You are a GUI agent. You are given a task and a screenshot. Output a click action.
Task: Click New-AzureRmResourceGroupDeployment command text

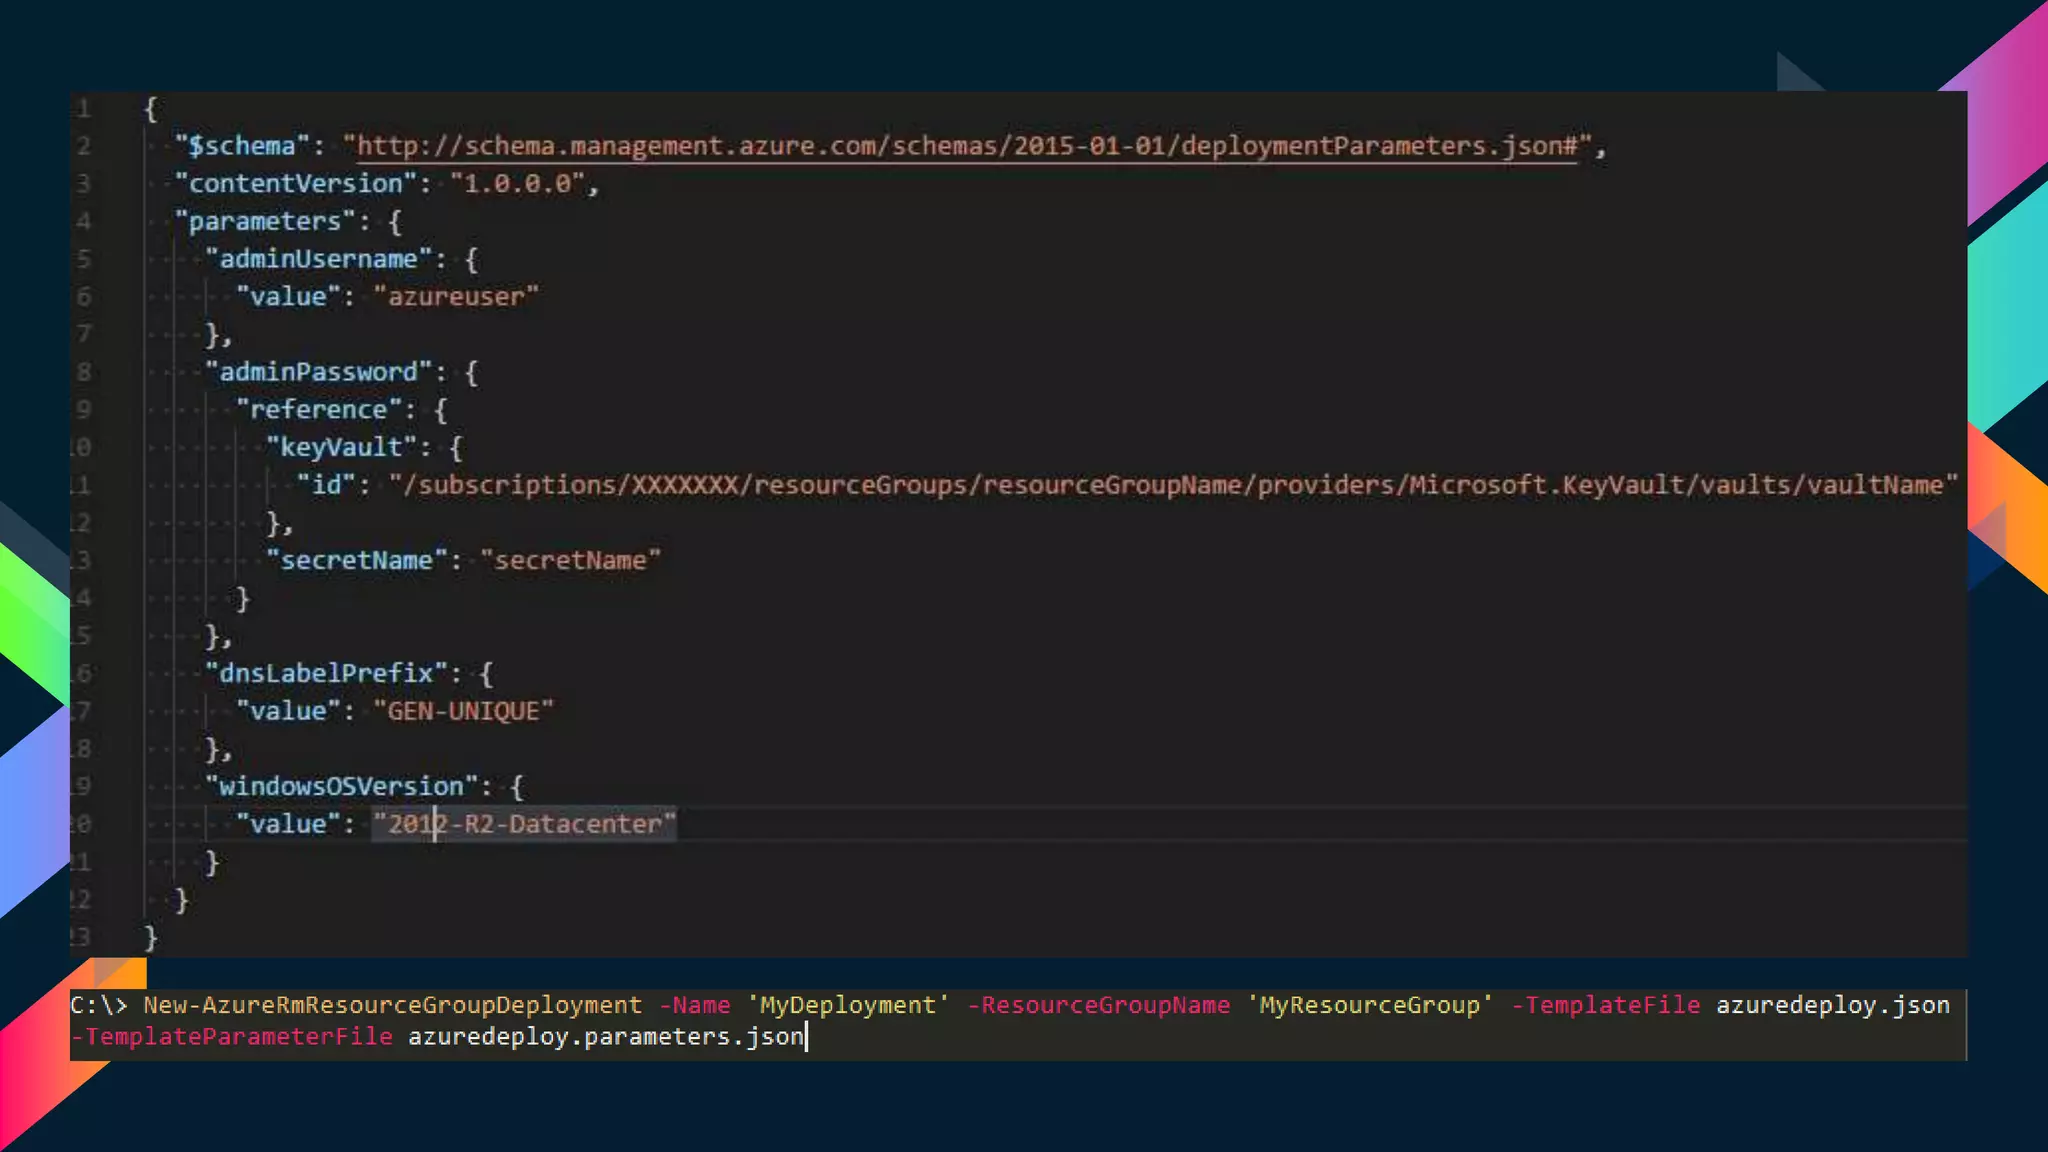point(392,1005)
